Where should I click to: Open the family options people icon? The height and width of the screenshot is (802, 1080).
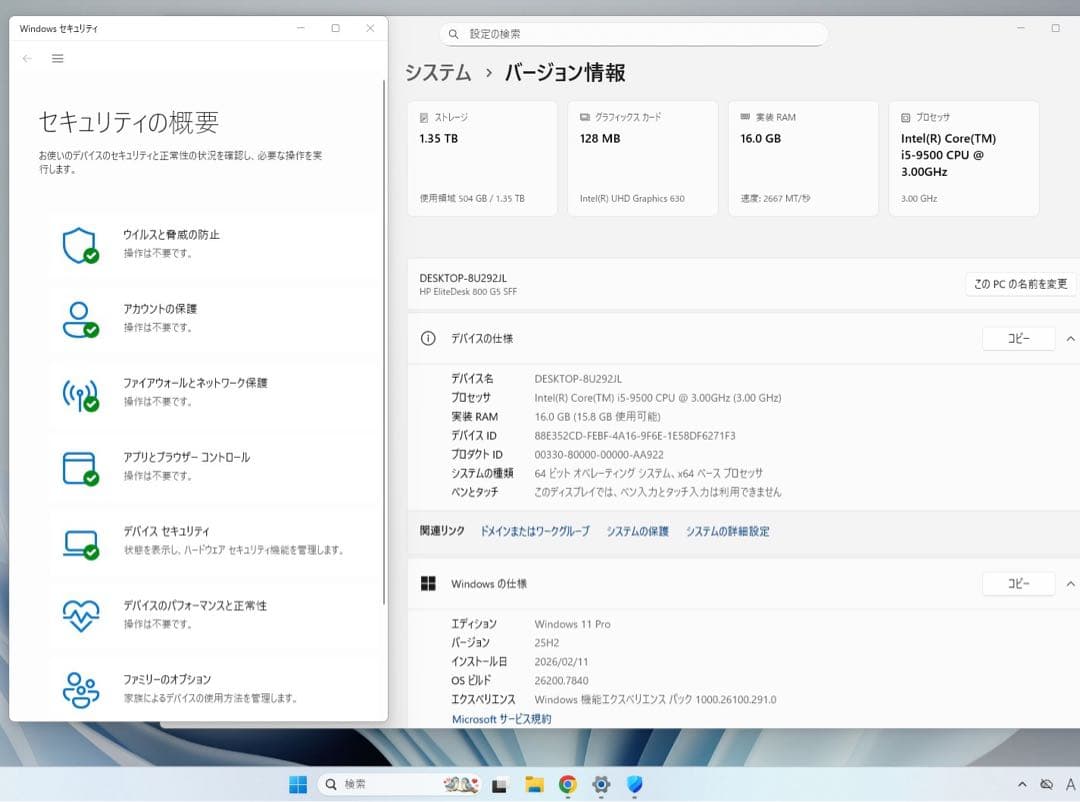[x=81, y=690]
